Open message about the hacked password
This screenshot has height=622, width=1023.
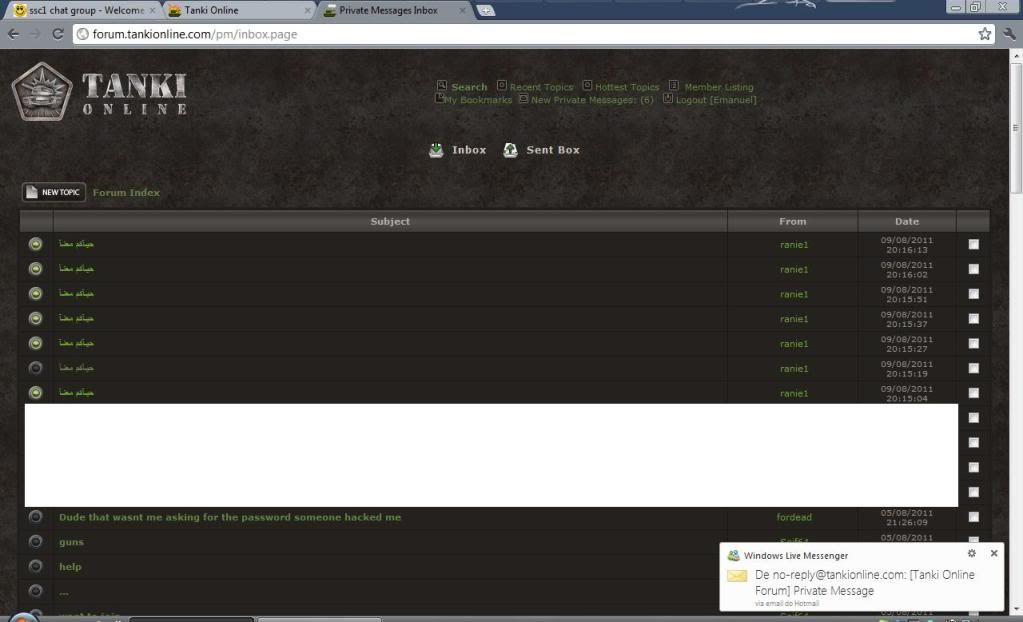click(230, 517)
